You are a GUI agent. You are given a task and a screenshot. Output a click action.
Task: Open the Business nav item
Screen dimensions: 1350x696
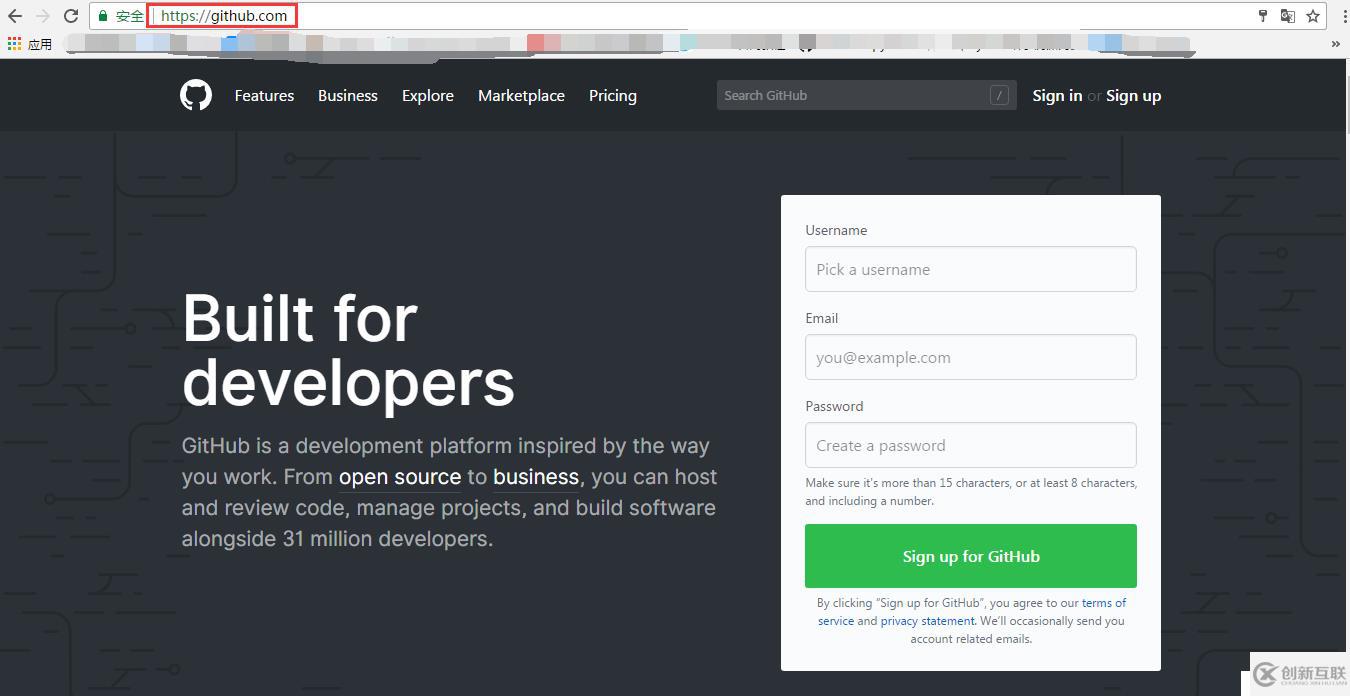tap(348, 95)
